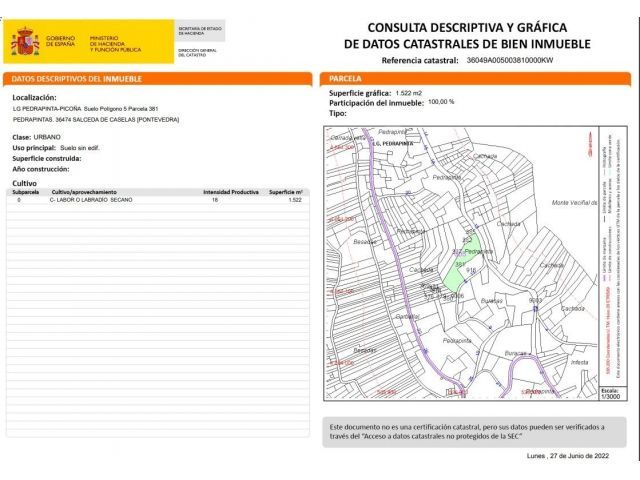Image resolution: width=640 pixels, height=480 pixels.
Task: Click the 'Infesta' map label
Action: (x=580, y=362)
